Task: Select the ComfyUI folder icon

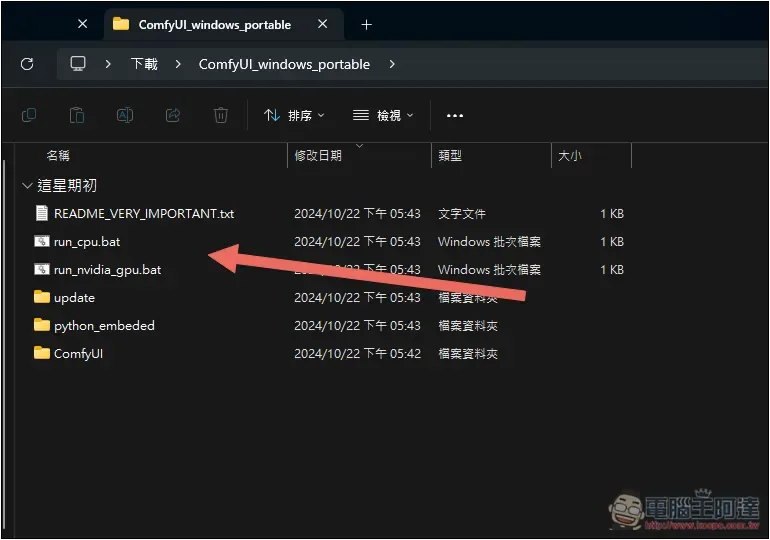Action: [x=42, y=352]
